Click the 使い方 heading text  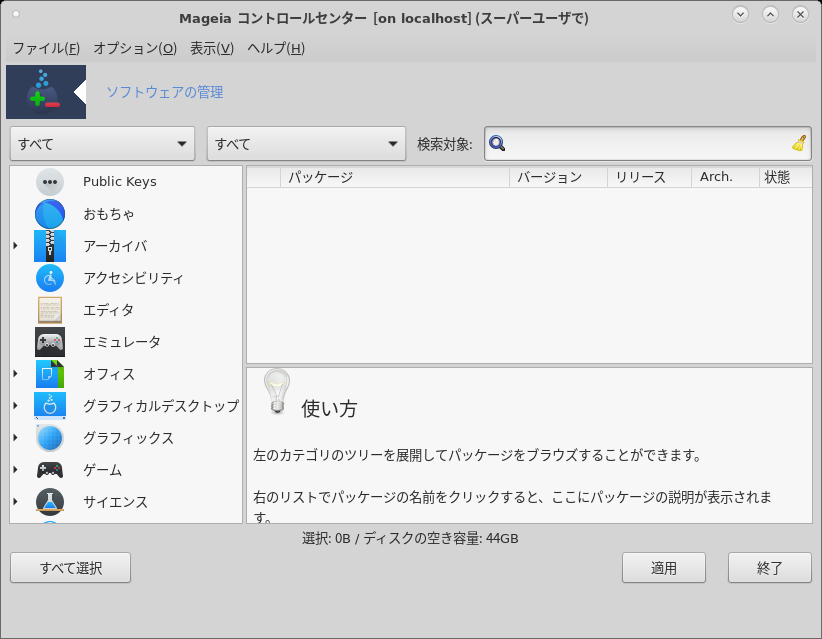(329, 408)
